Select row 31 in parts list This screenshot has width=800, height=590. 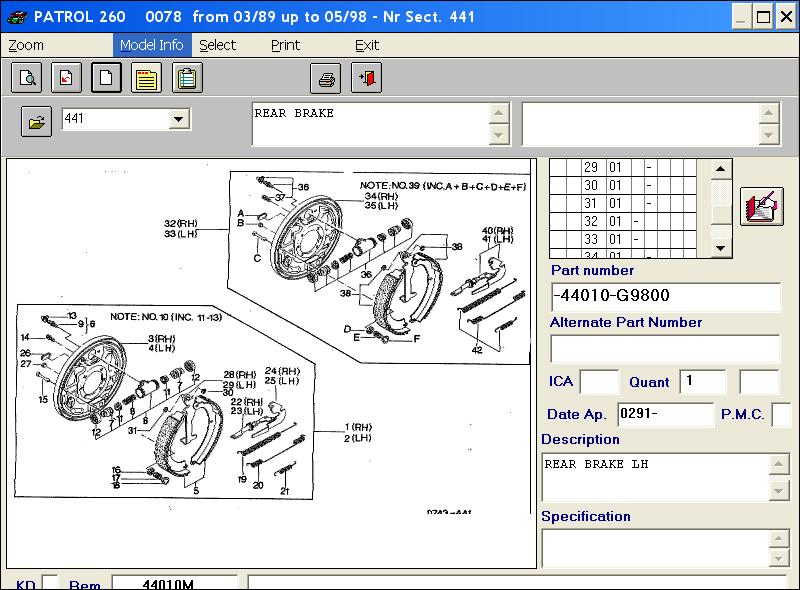tap(623, 203)
